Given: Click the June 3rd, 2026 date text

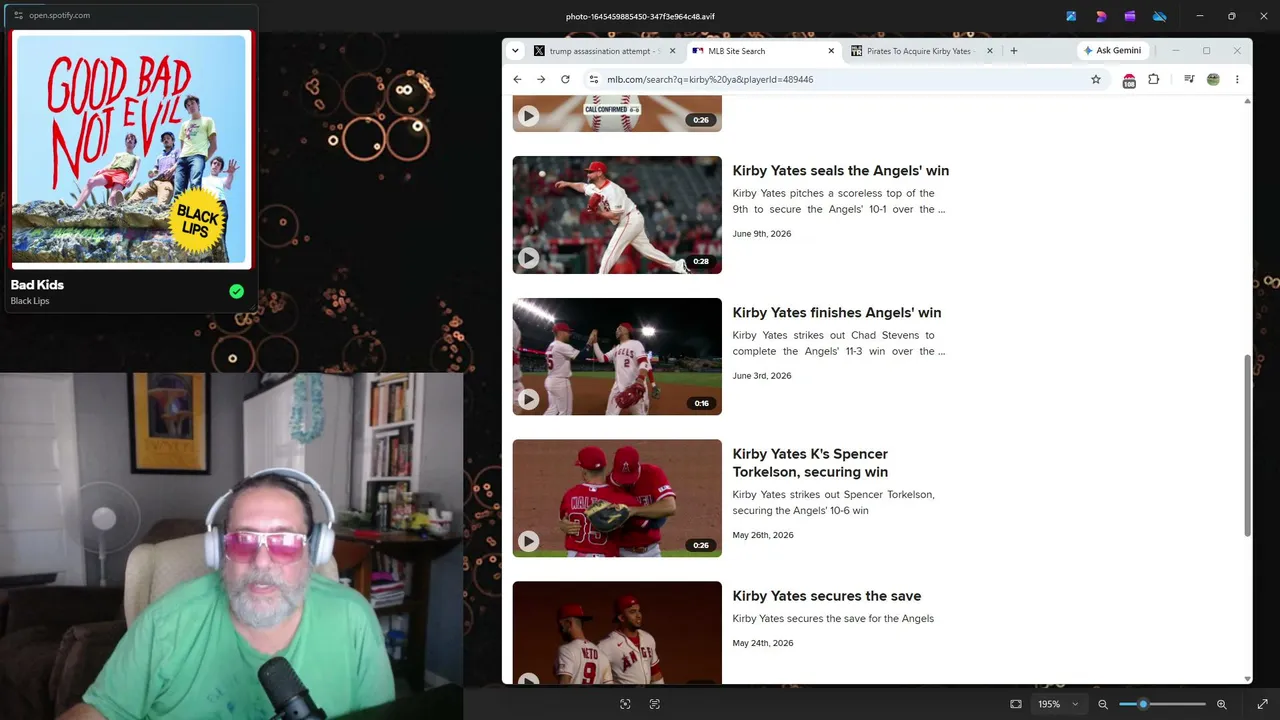Looking at the screenshot, I should pos(761,376).
